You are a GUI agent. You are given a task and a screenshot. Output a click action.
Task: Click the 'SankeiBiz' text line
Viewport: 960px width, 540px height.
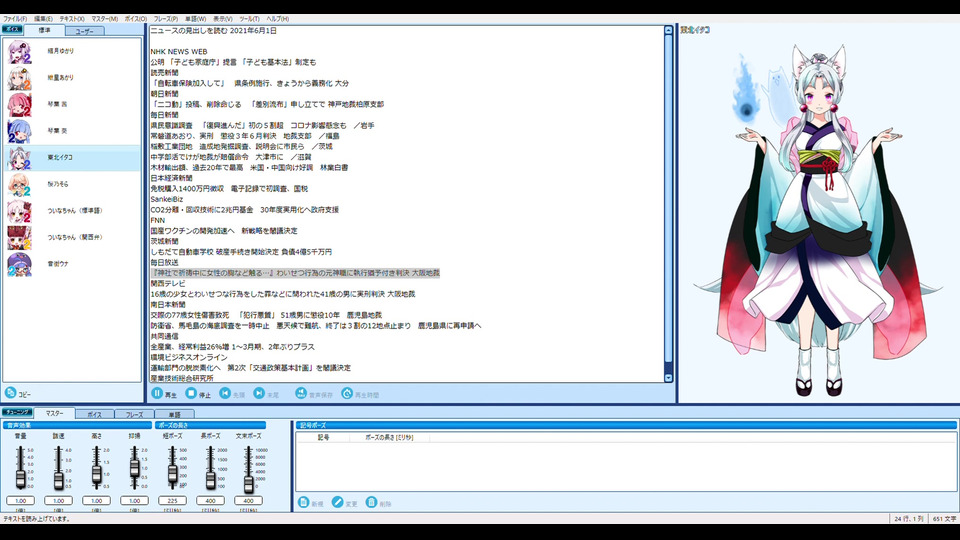167,199
